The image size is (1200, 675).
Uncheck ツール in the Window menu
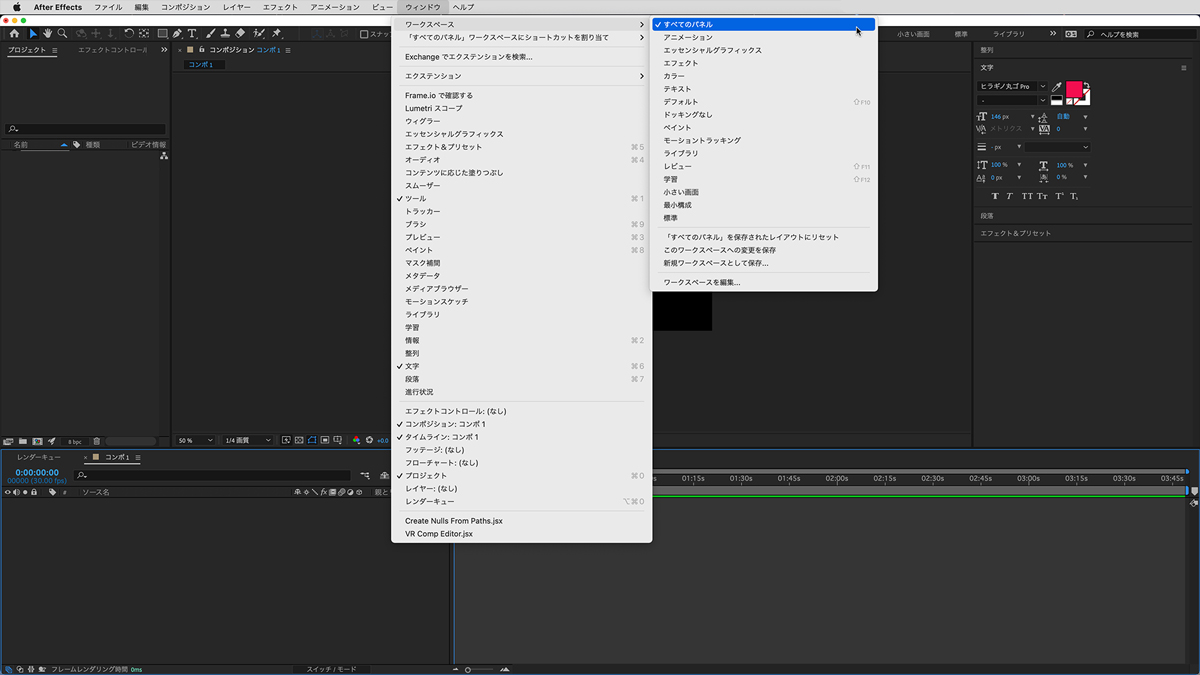(415, 199)
